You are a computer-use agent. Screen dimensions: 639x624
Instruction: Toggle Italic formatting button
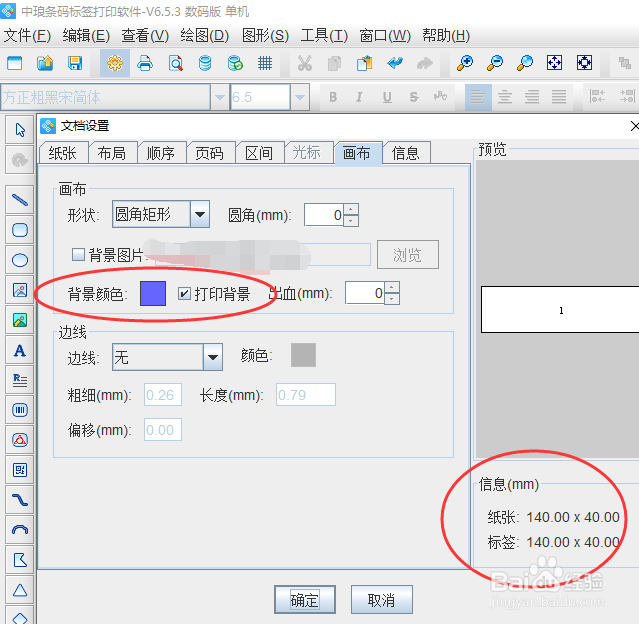(359, 97)
